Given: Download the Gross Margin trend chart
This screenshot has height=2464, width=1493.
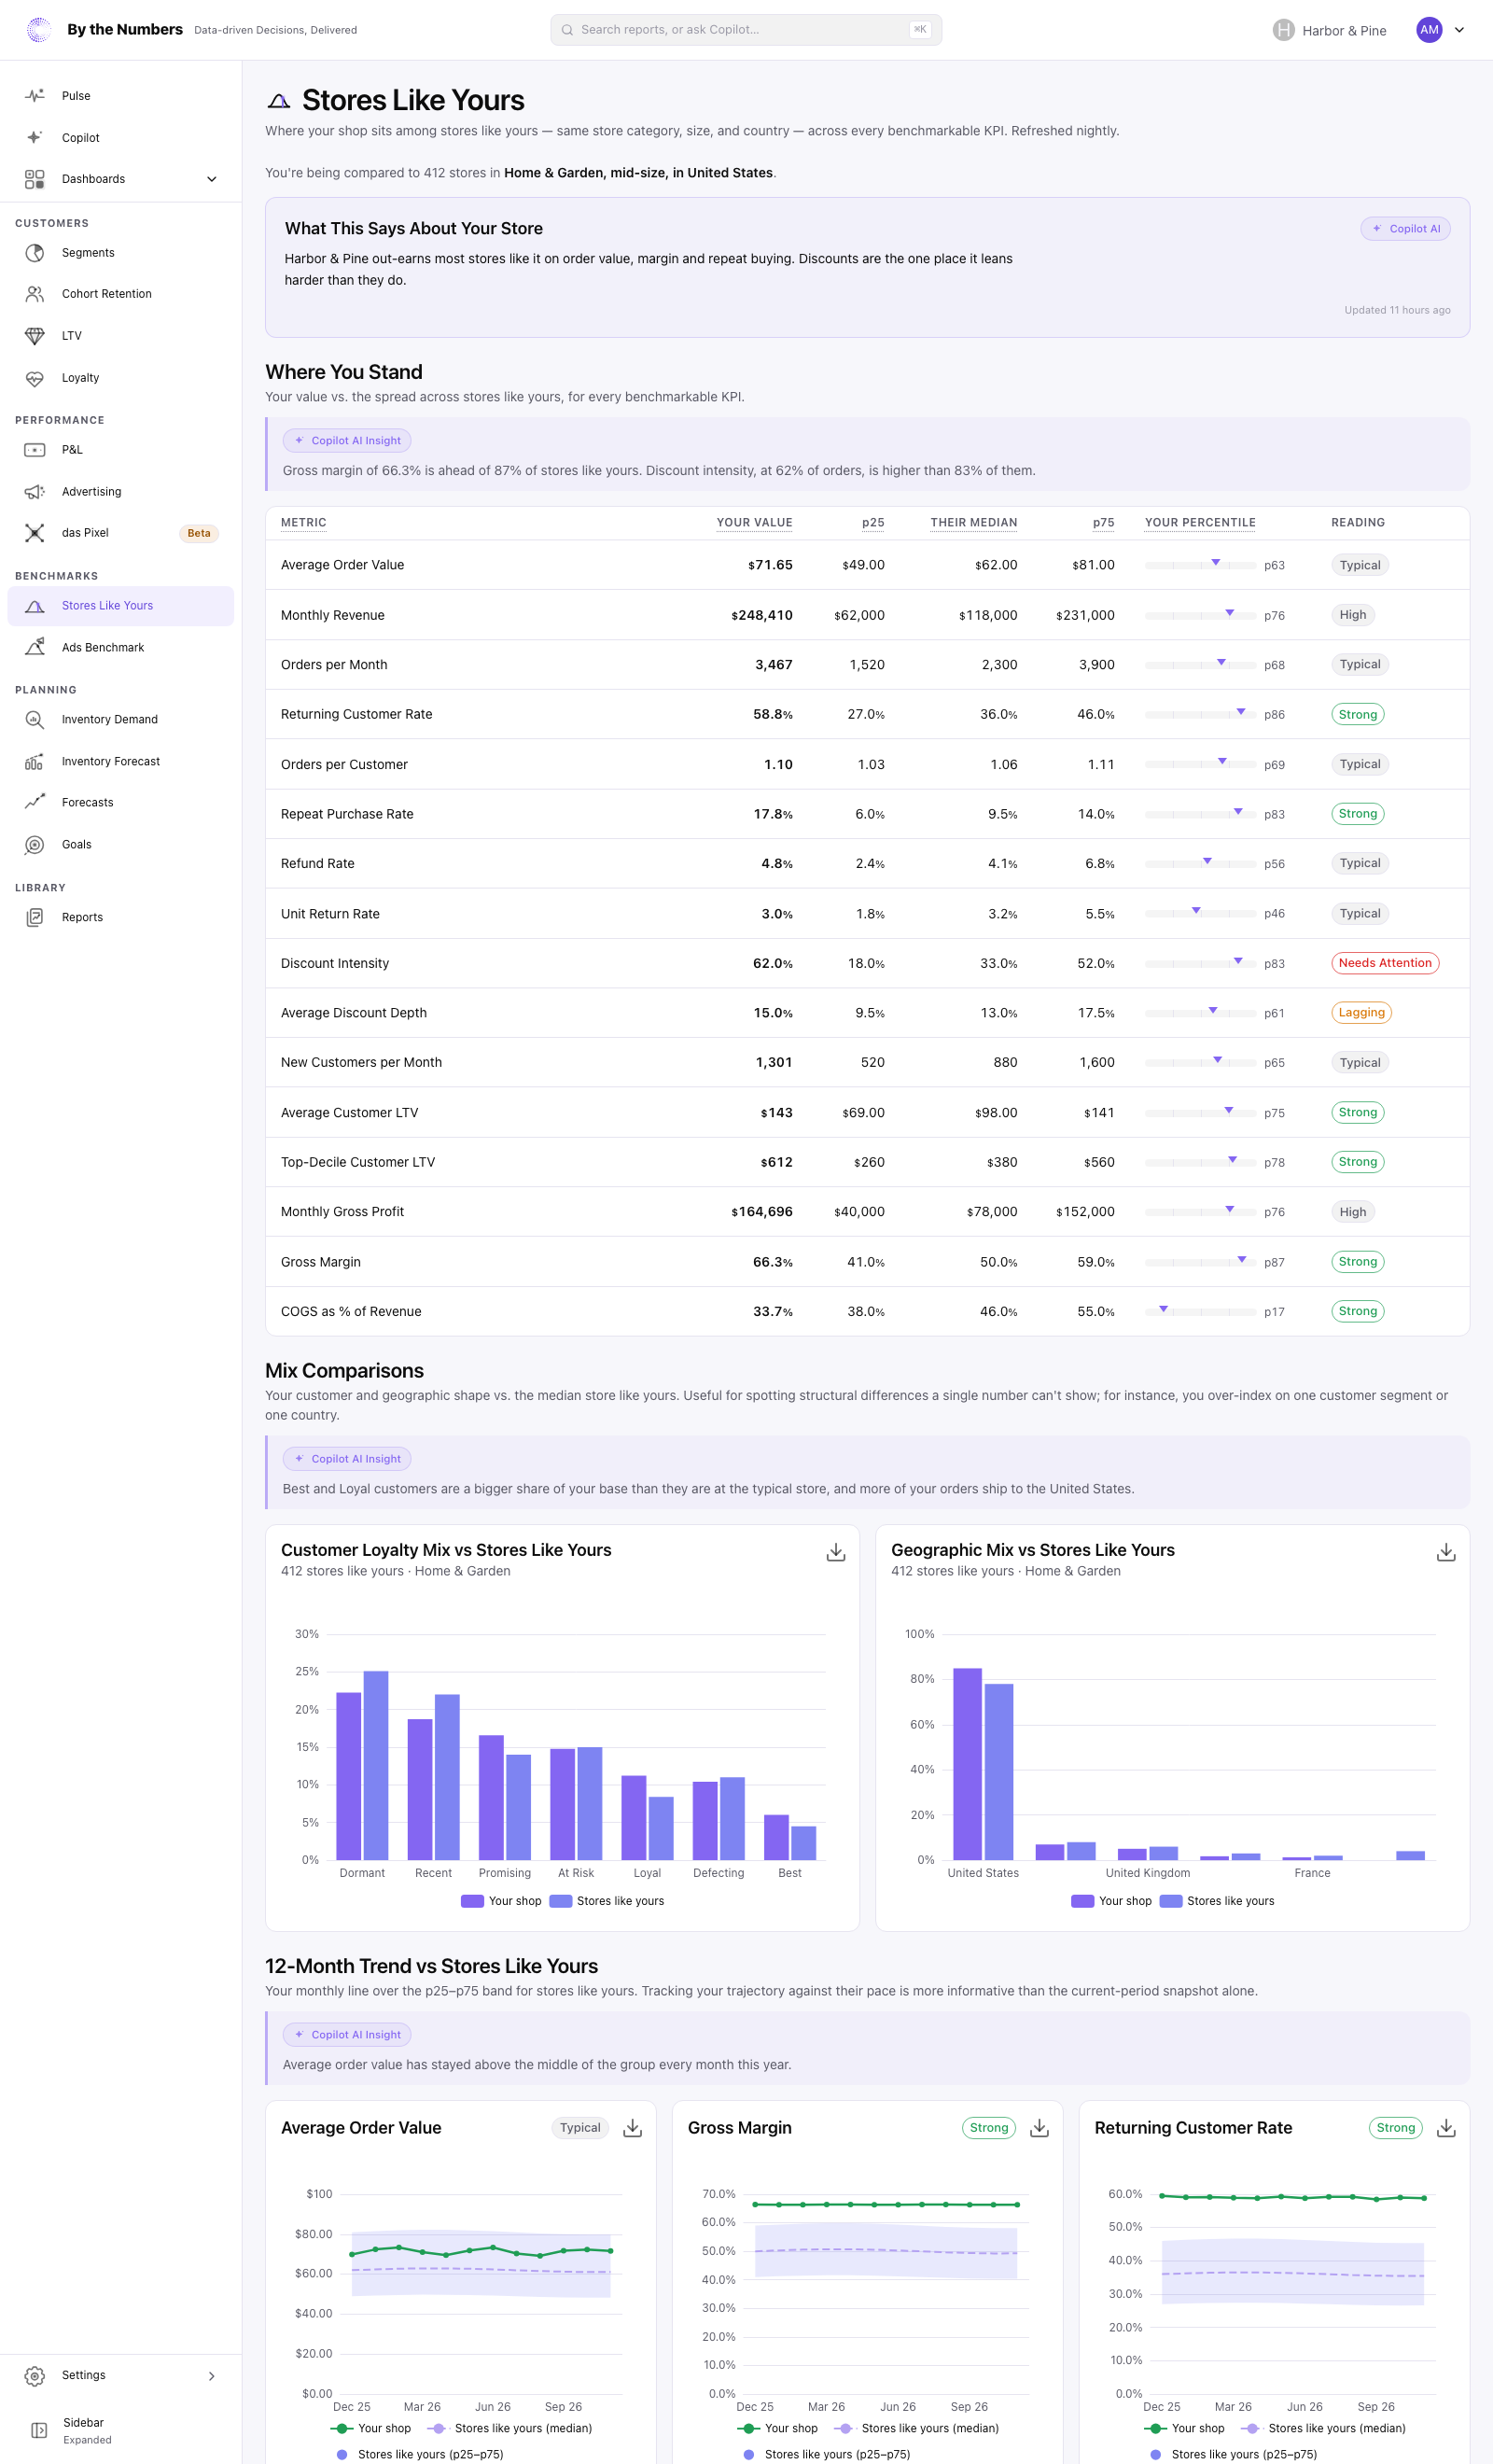Looking at the screenshot, I should click(x=1040, y=2128).
